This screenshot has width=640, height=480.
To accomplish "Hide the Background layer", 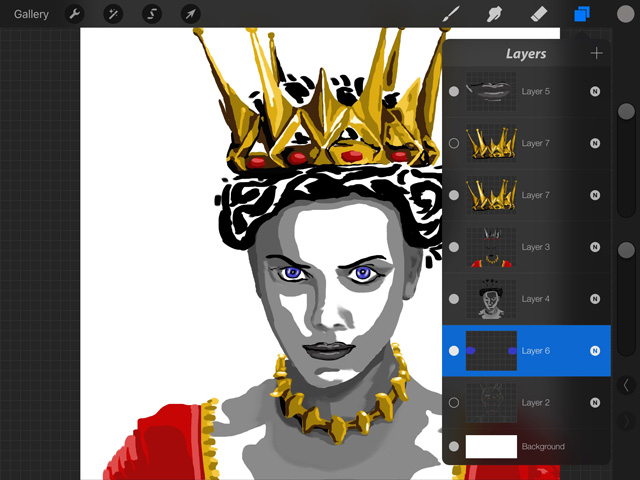I will point(454,446).
